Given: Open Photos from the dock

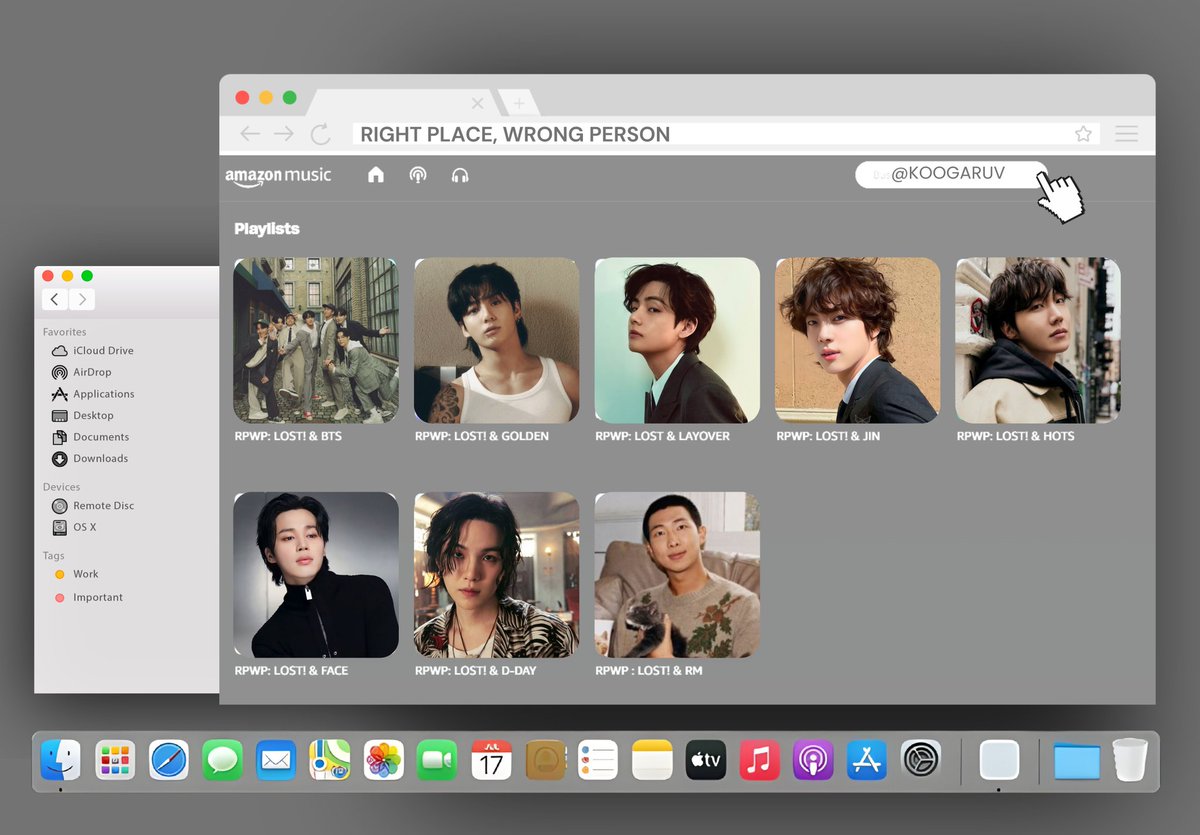Looking at the screenshot, I should point(384,760).
